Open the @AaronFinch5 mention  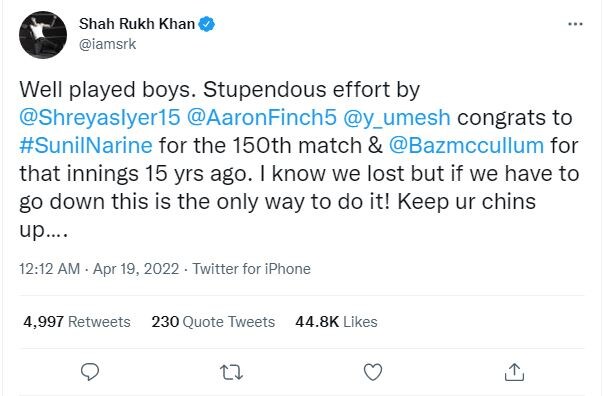click(x=262, y=117)
